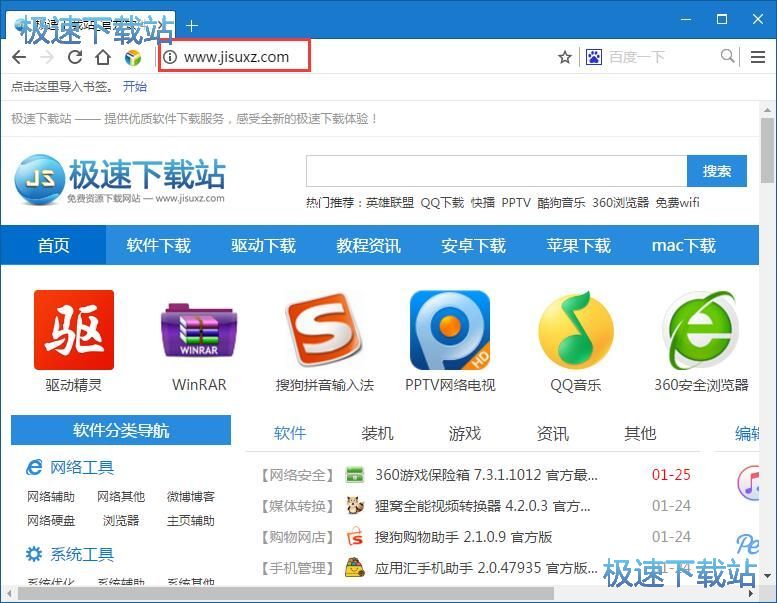This screenshot has width=777, height=603.
Task: Open 搜狗购物助手 2.1.0.9 官方版 entry
Action: pyautogui.click(x=463, y=537)
